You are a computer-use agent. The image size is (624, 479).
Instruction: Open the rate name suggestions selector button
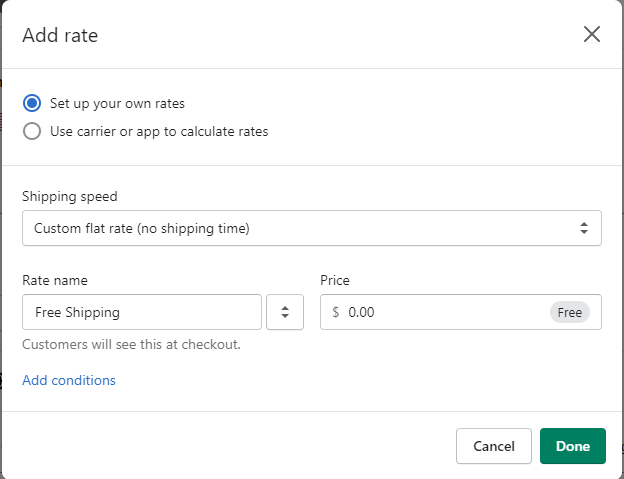pyautogui.click(x=285, y=312)
